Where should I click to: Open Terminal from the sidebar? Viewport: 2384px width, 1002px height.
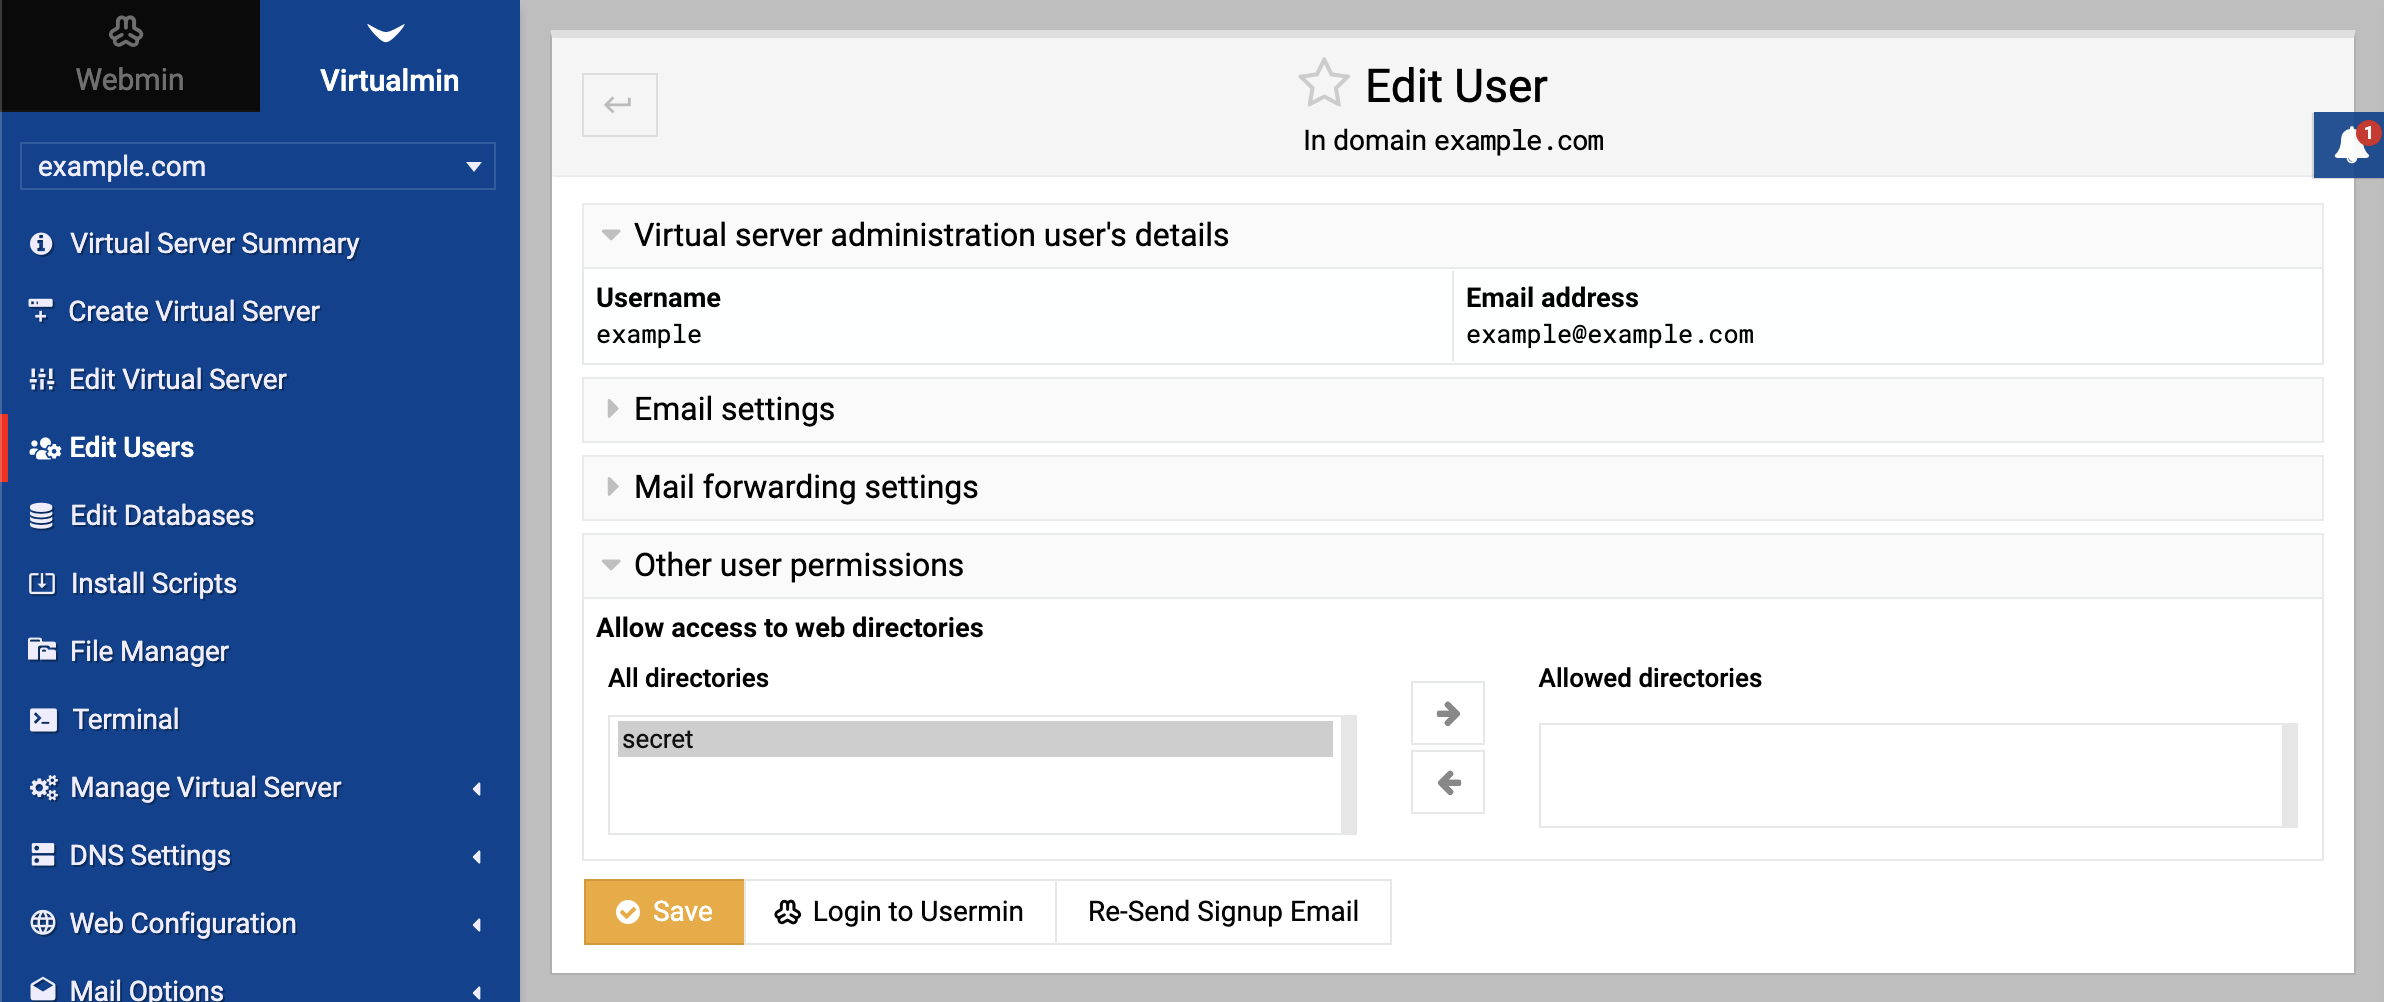click(125, 719)
